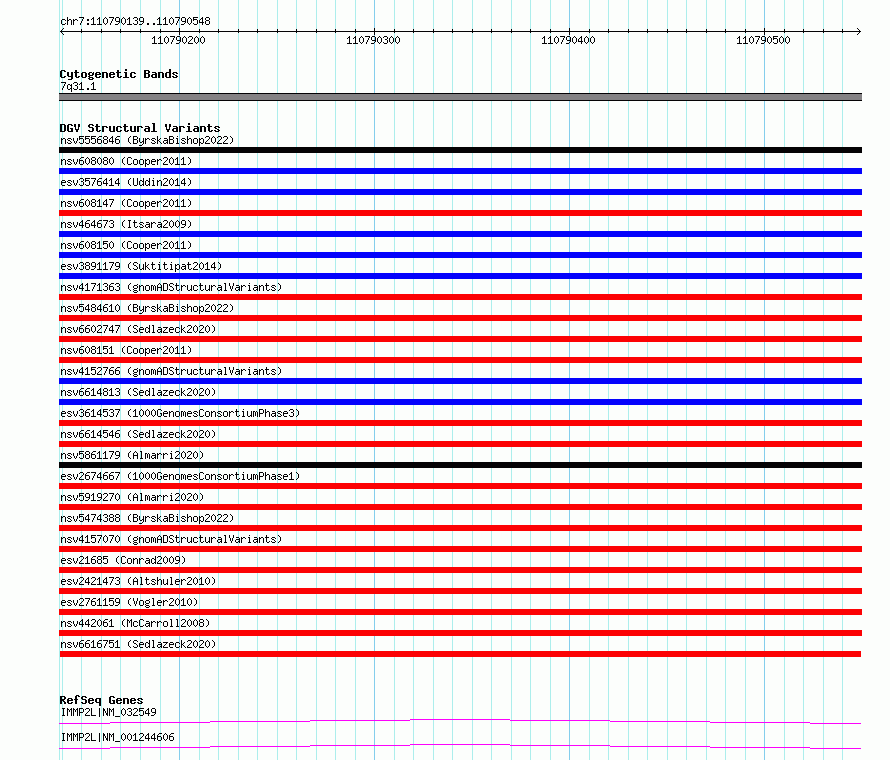The width and height of the screenshot is (890, 760).
Task: Click the blue bar under esv3576414
Action: coord(460,192)
